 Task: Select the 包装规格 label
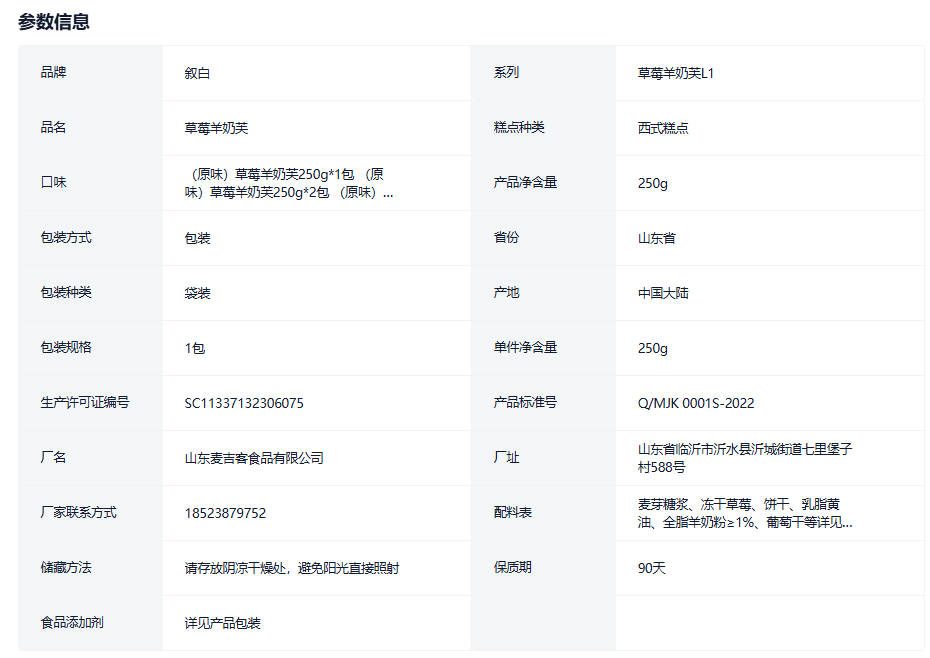66,347
